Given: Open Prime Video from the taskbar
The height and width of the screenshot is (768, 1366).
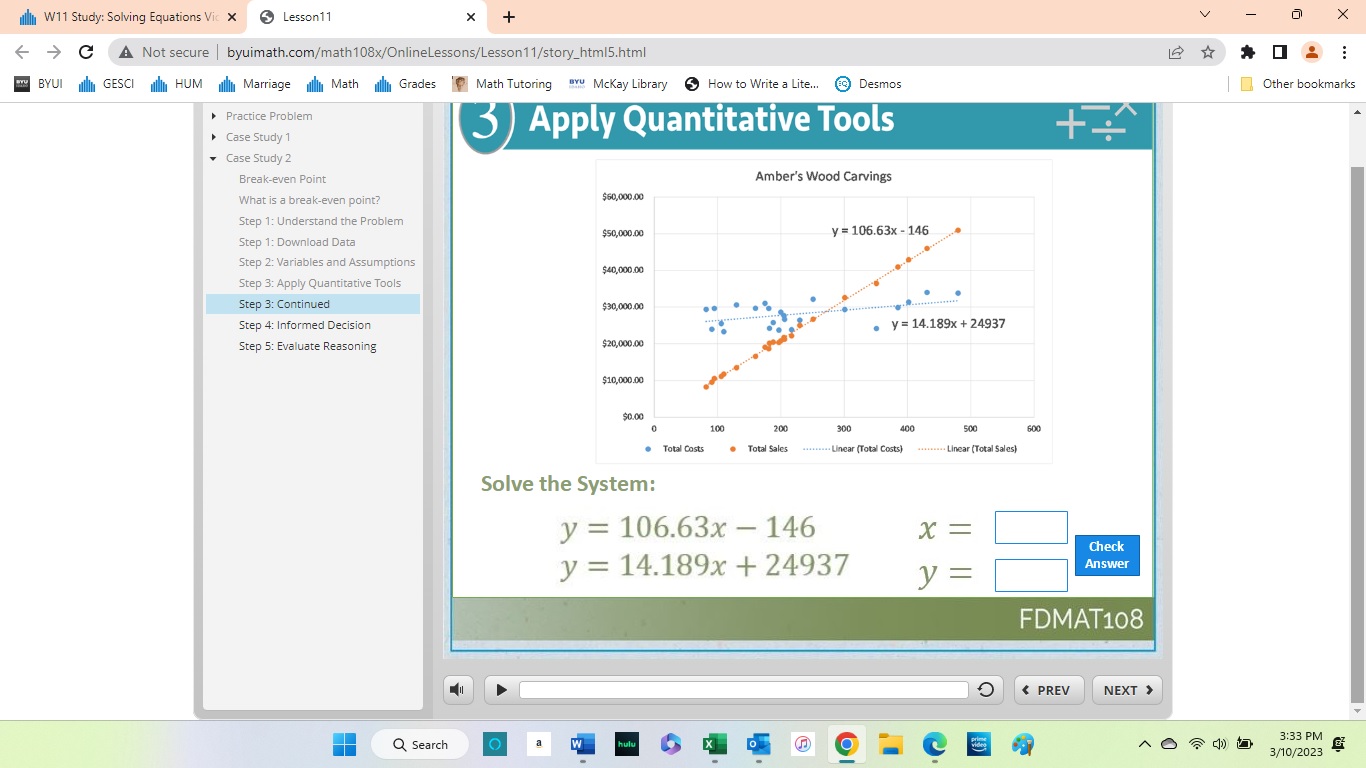Looking at the screenshot, I should (978, 744).
